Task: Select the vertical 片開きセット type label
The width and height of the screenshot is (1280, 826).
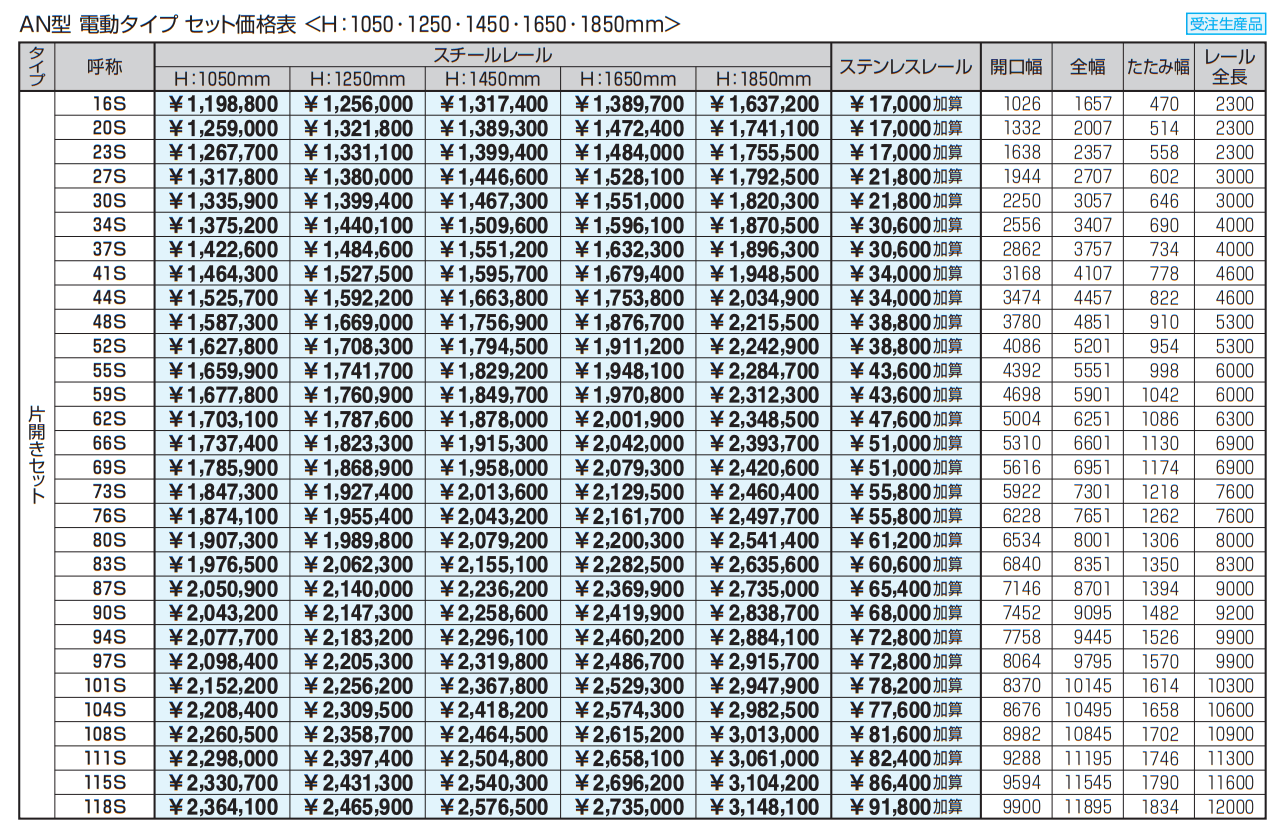Action: point(37,455)
